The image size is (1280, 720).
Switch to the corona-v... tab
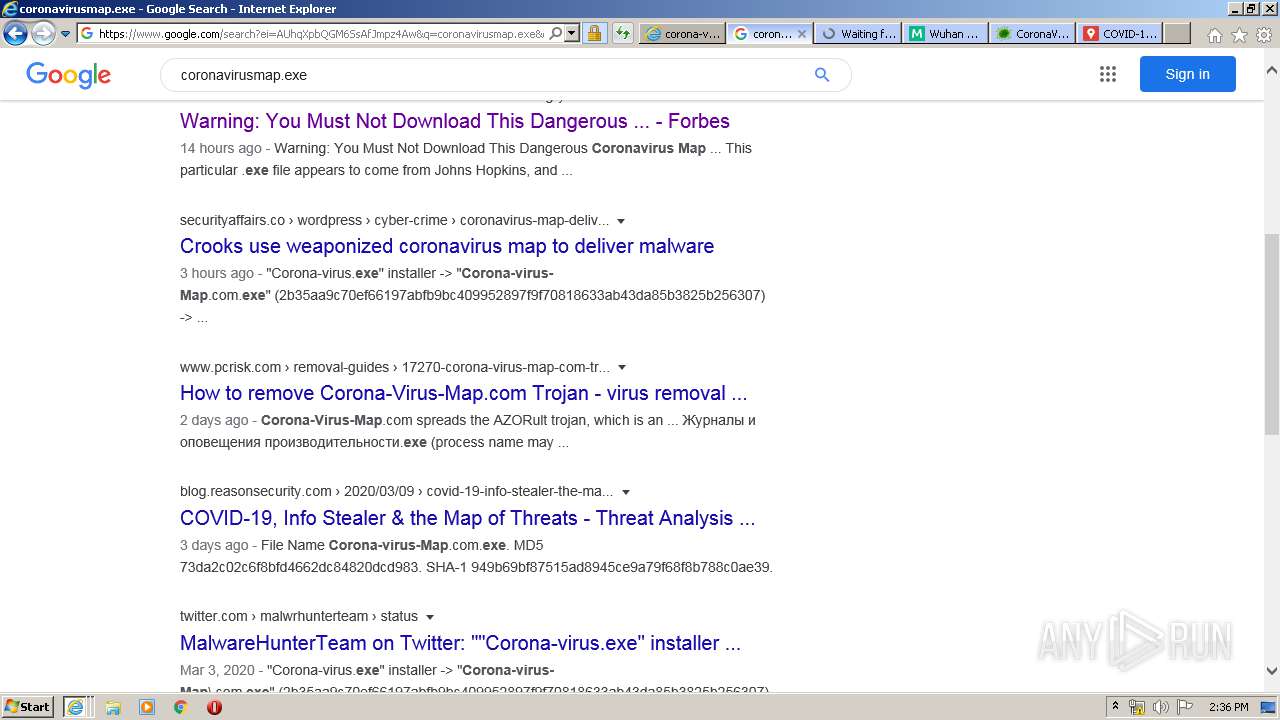click(x=683, y=33)
